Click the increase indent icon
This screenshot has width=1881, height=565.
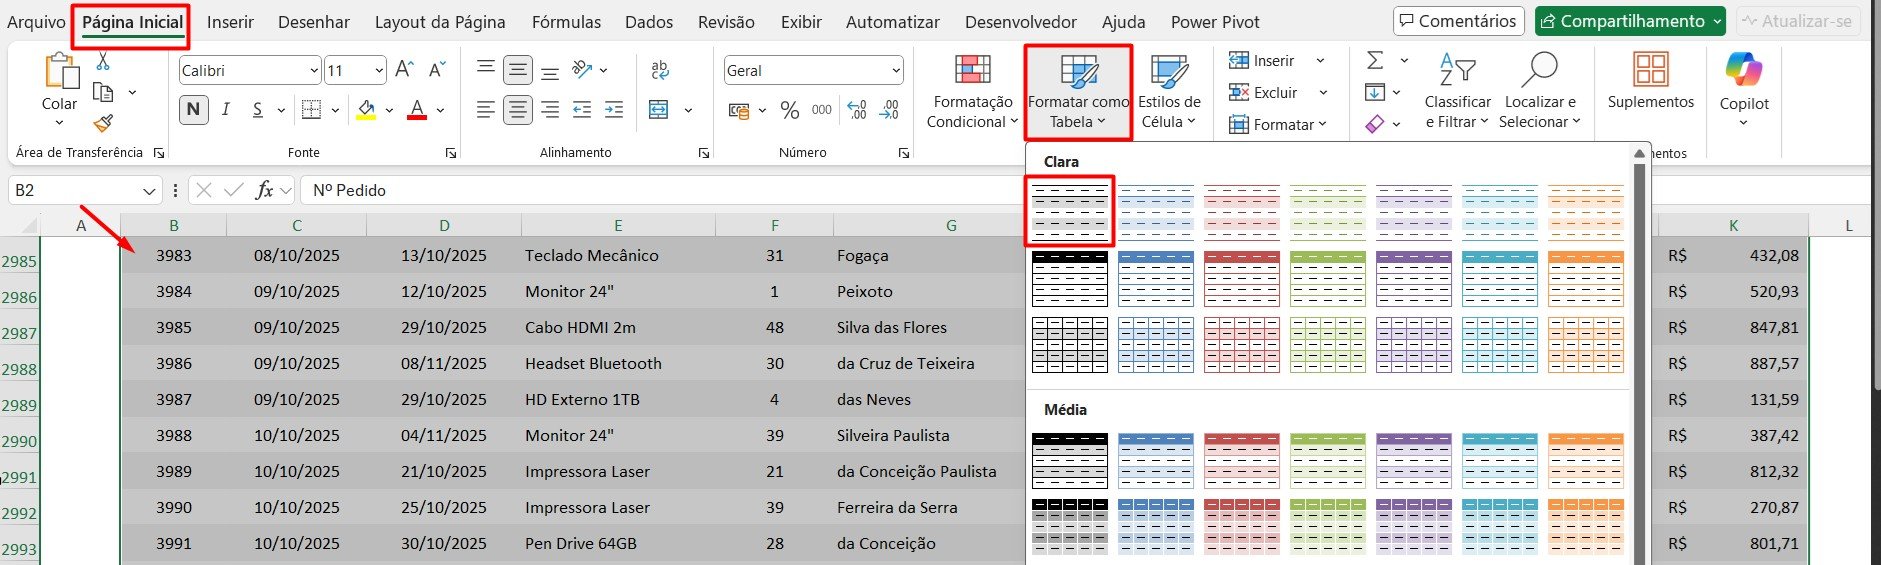click(614, 110)
